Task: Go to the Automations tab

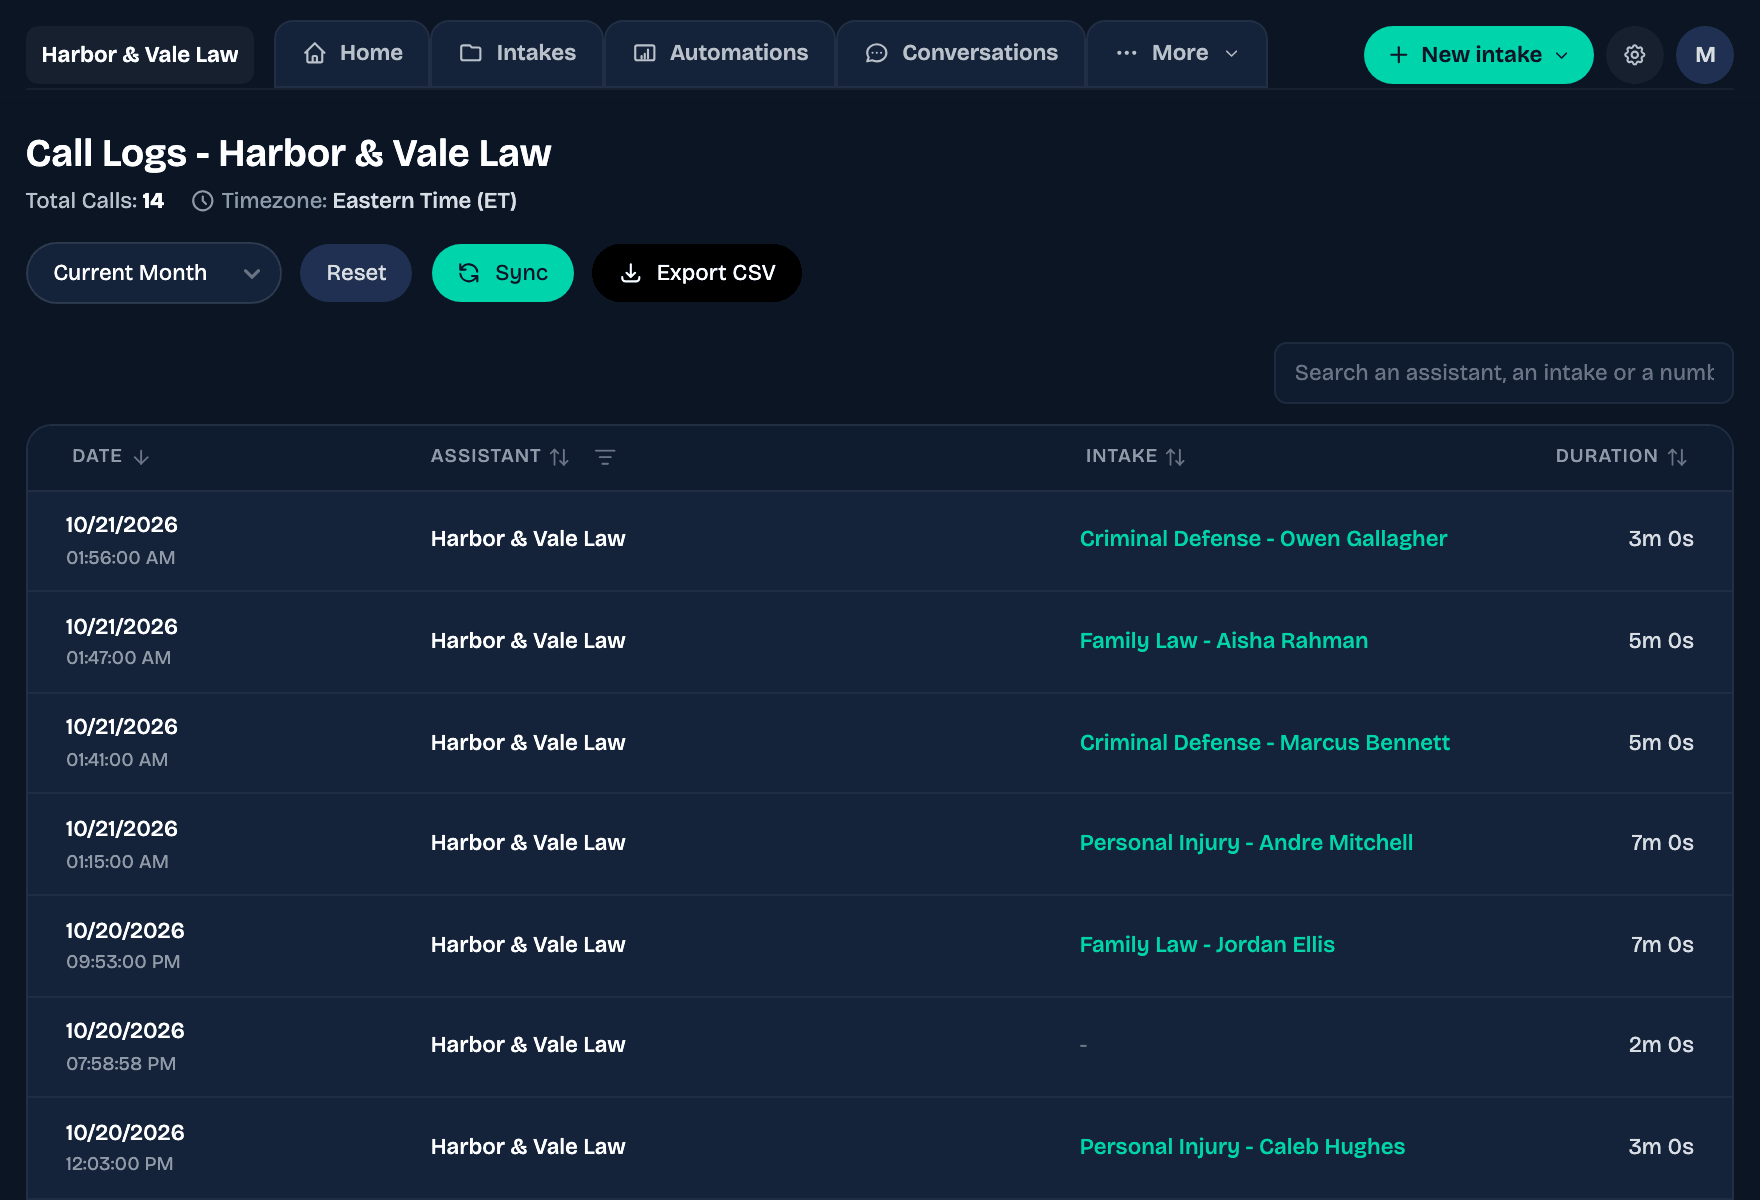Action: tap(720, 53)
